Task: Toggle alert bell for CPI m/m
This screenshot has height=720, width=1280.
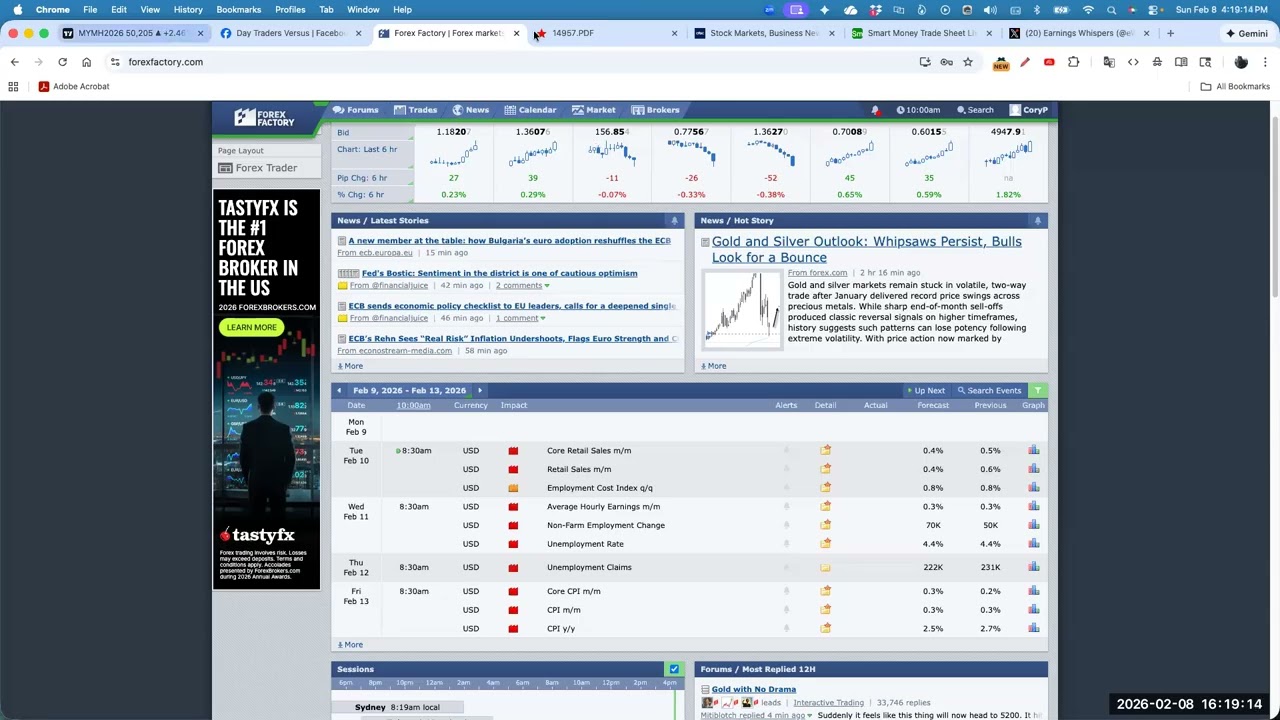Action: [786, 610]
